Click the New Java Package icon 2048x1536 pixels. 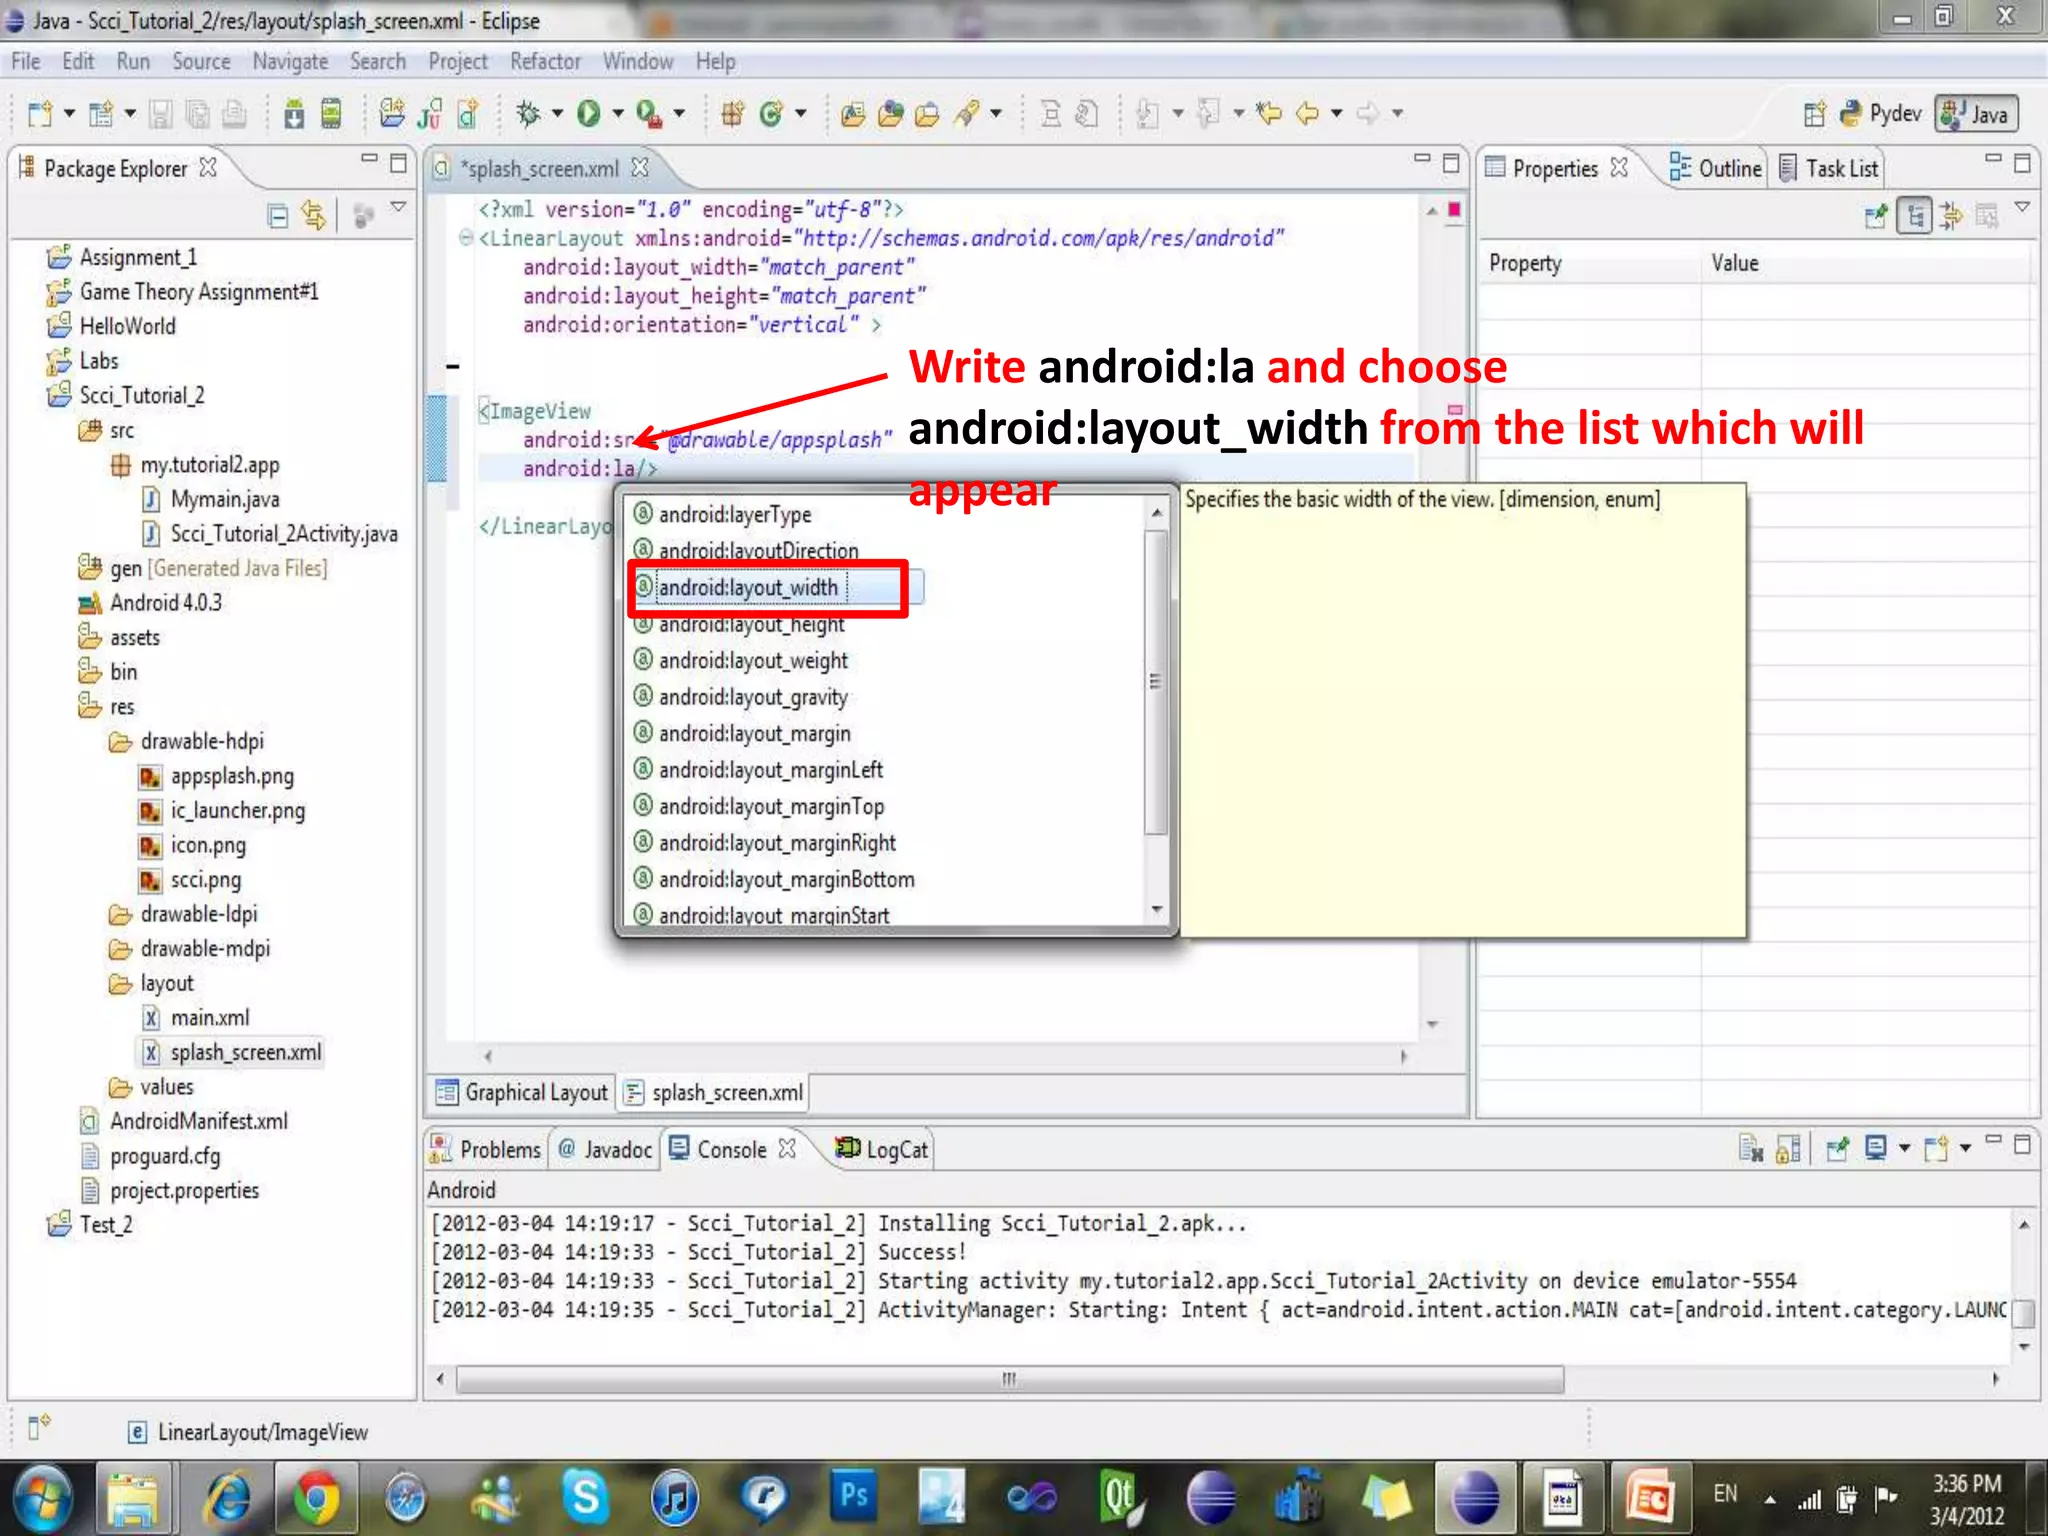tap(731, 114)
